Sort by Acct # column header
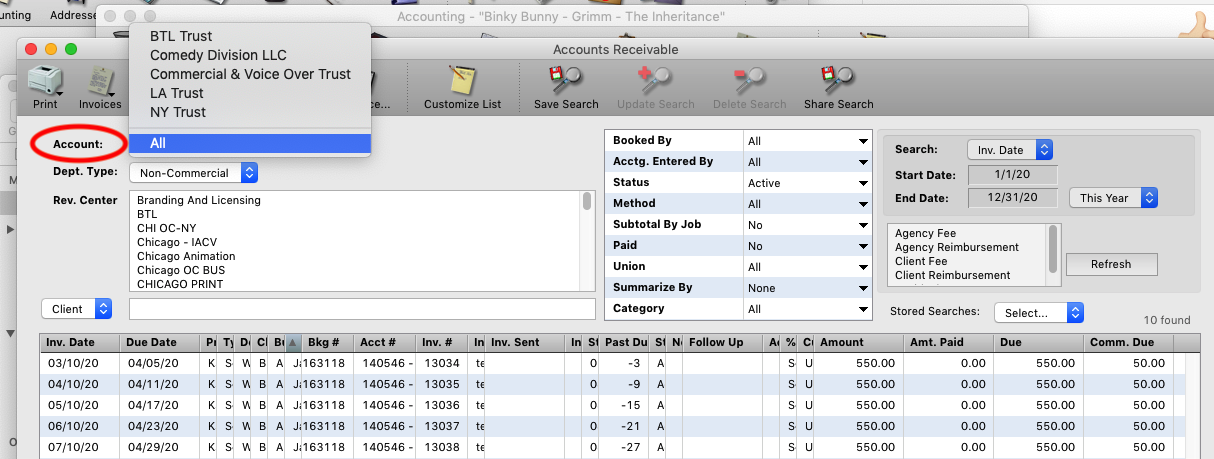The image size is (1214, 459). [386, 342]
